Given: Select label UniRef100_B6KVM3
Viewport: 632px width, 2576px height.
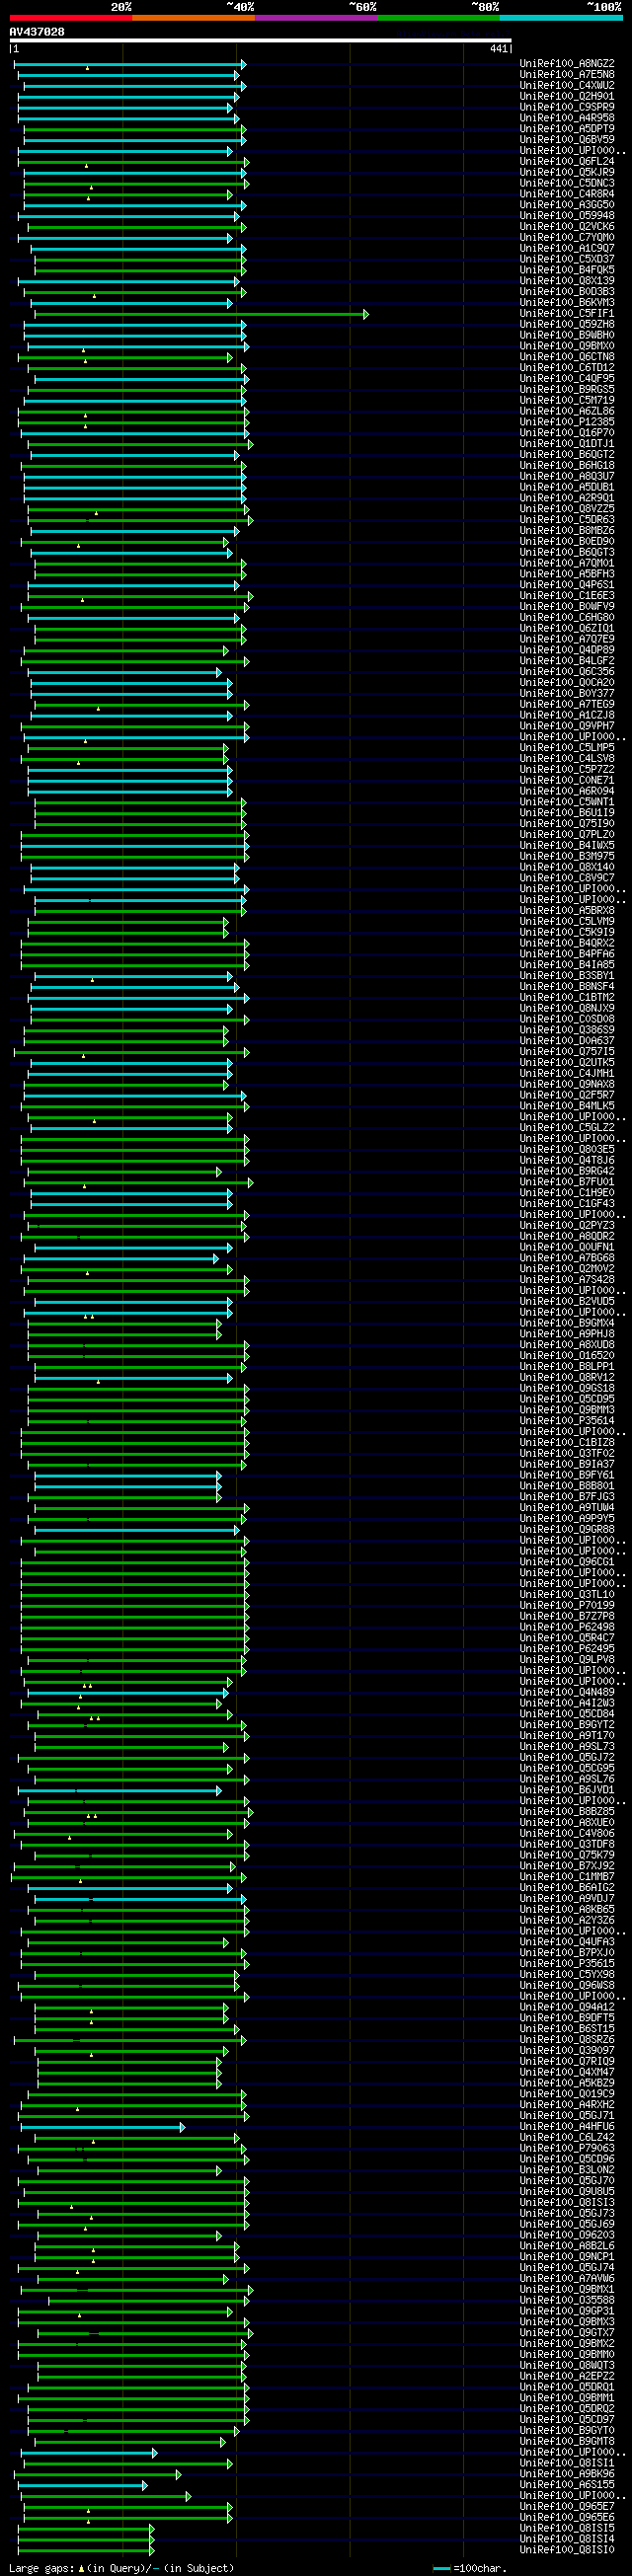Looking at the screenshot, I should coord(567,303).
